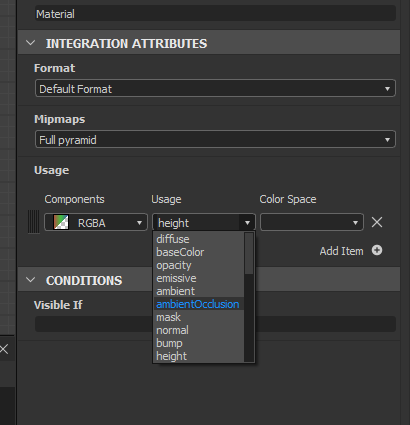This screenshot has height=425, width=410.
Task: Click the Add Item plus icon
Action: click(x=377, y=250)
